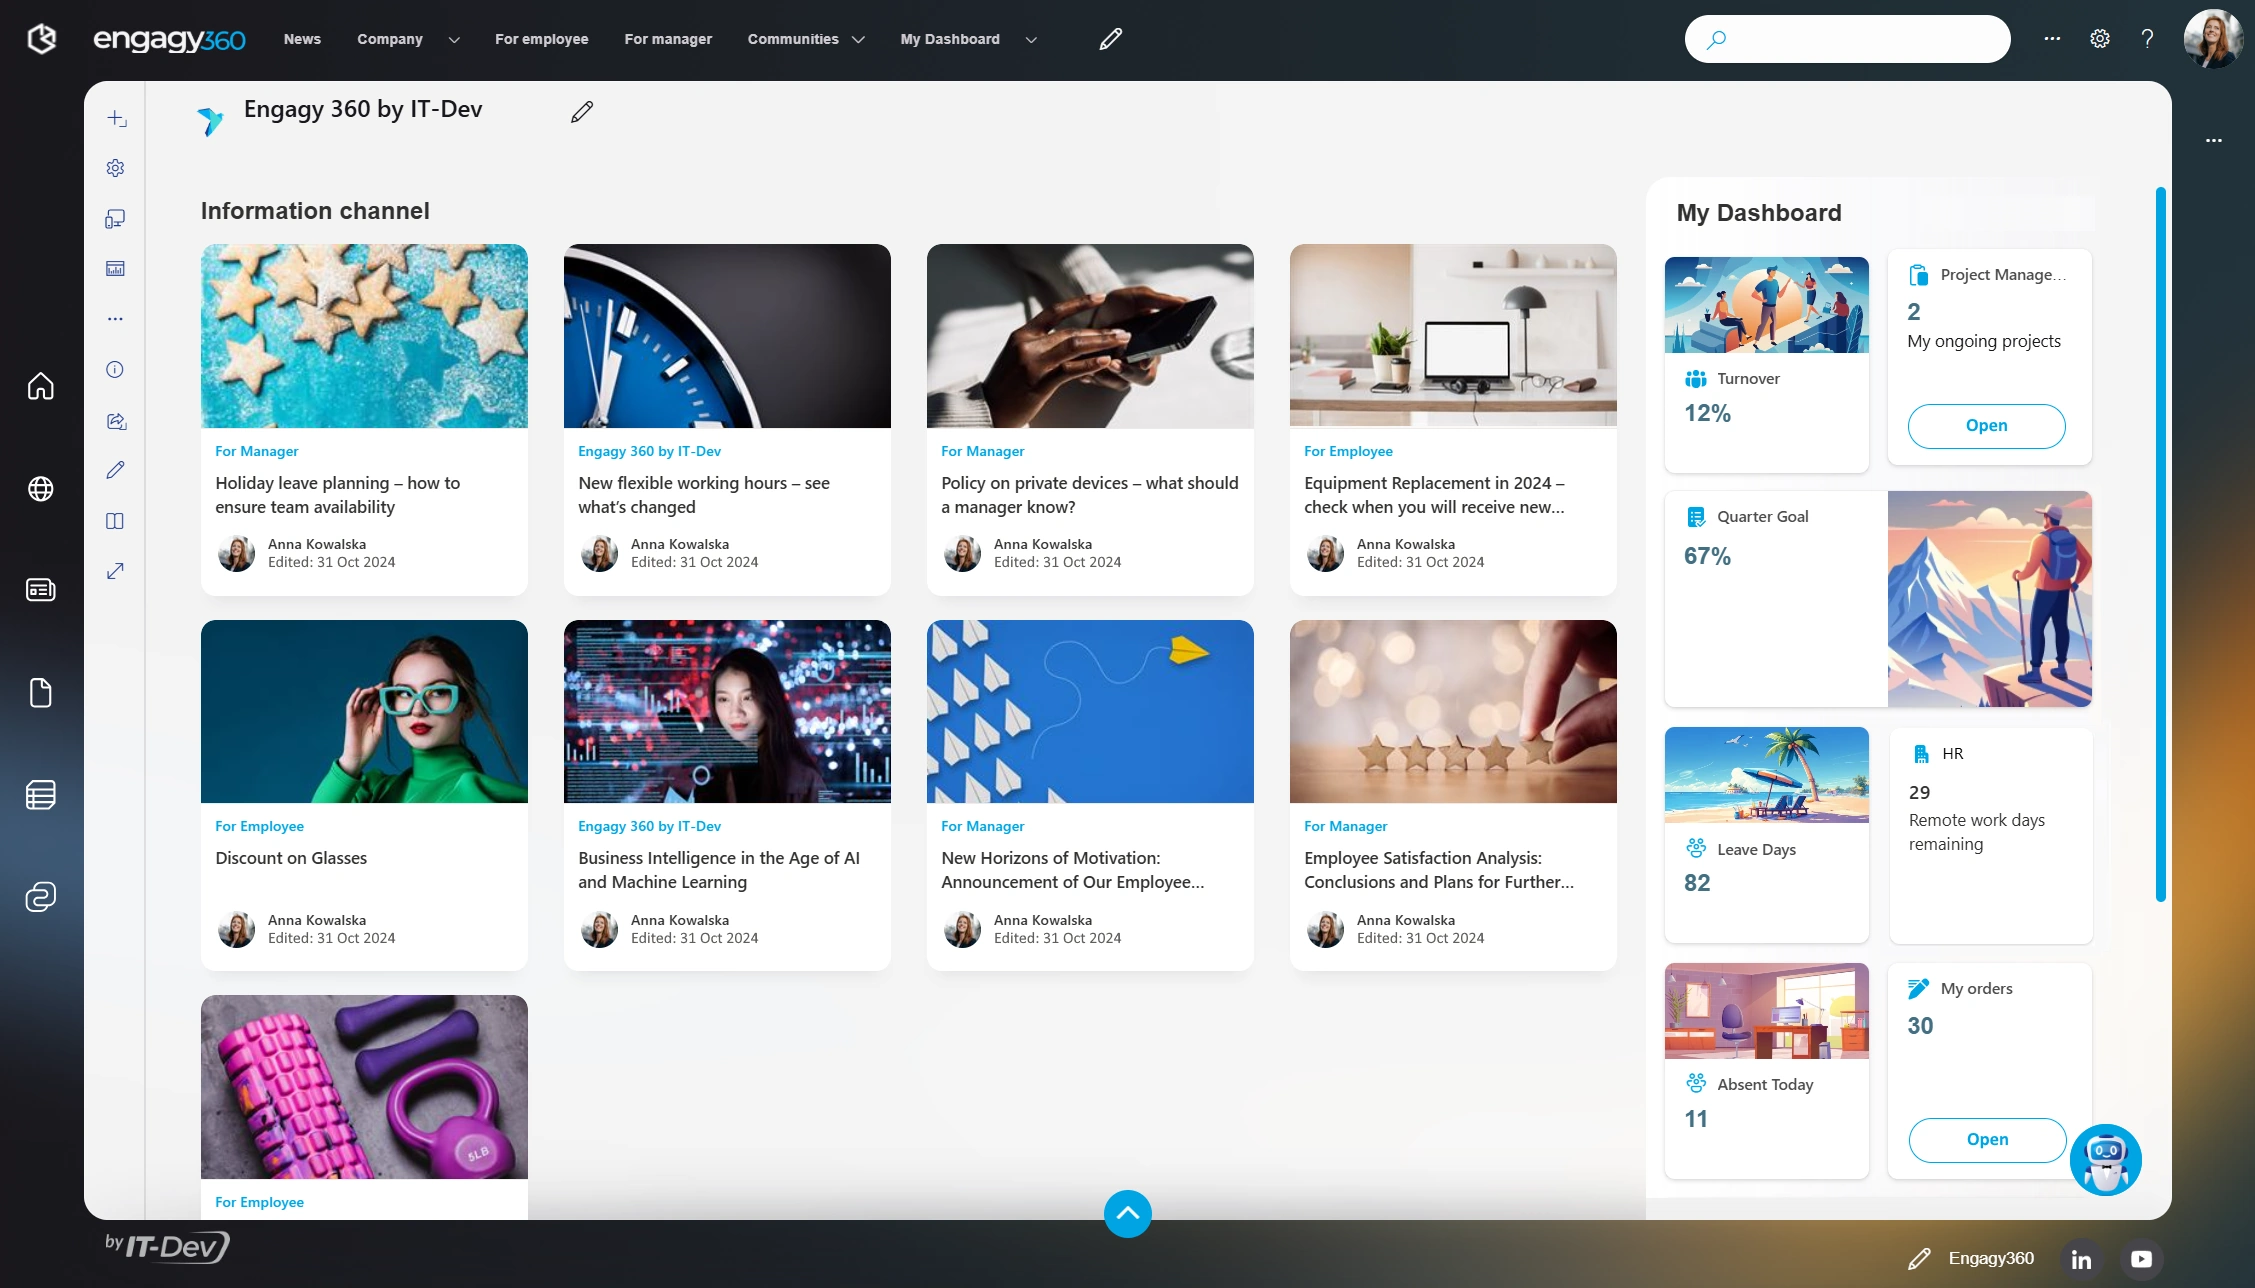The height and width of the screenshot is (1288, 2255).
Task: Click the globe icon in the left sidebar
Action: coord(40,489)
